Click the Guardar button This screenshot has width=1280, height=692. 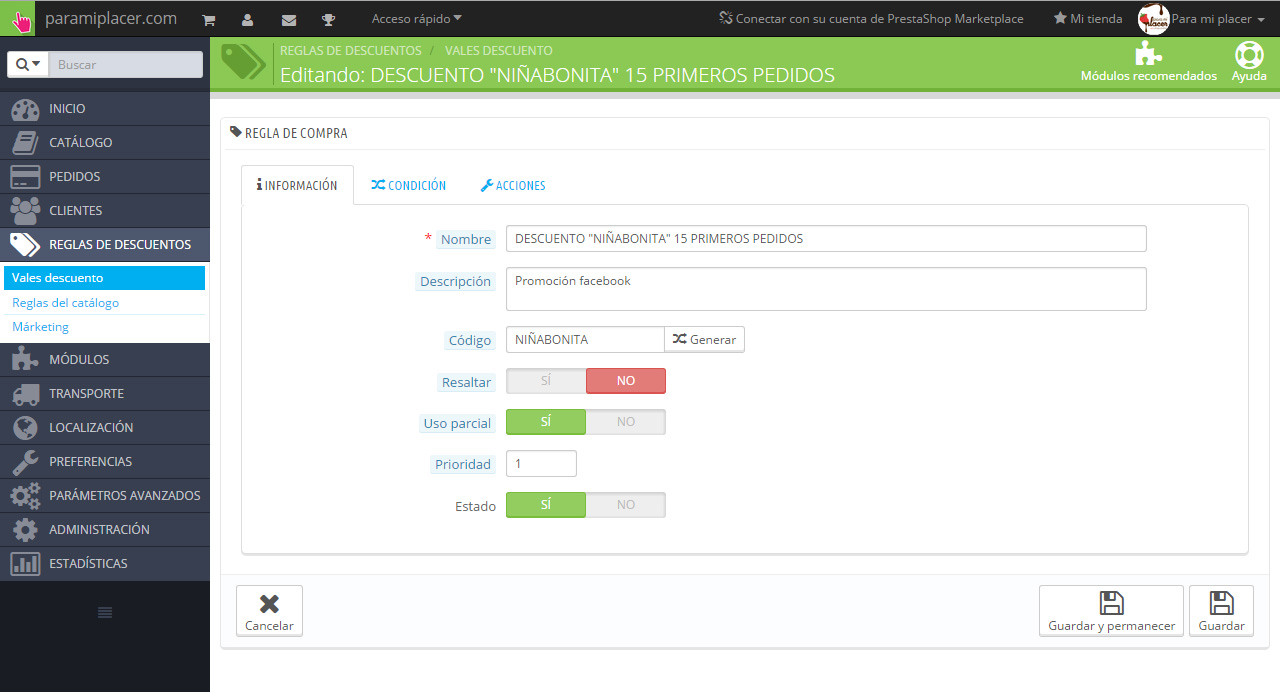[1221, 611]
